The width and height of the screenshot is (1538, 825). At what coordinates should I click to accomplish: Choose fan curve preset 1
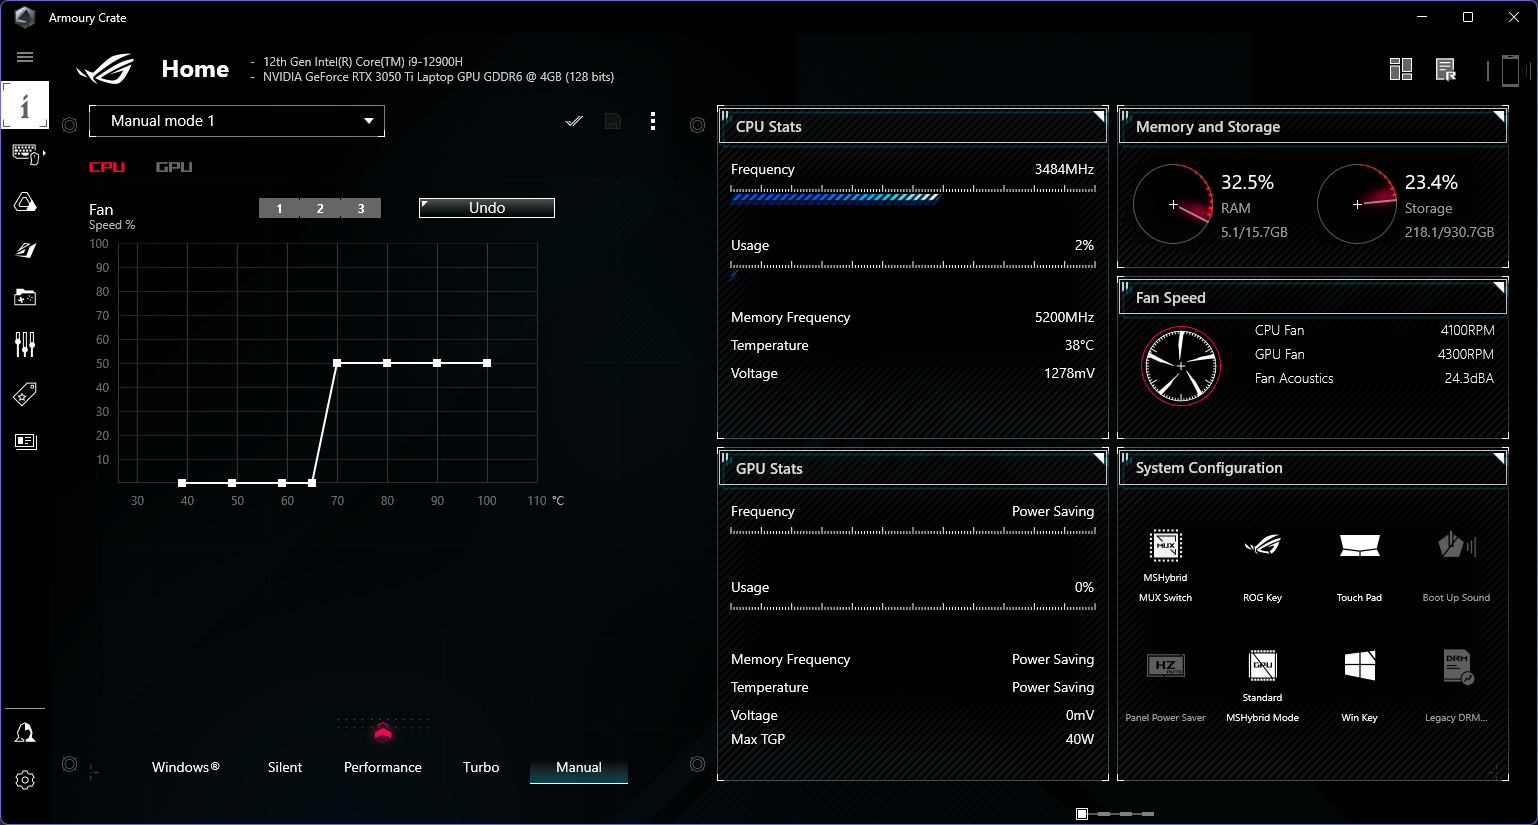279,208
